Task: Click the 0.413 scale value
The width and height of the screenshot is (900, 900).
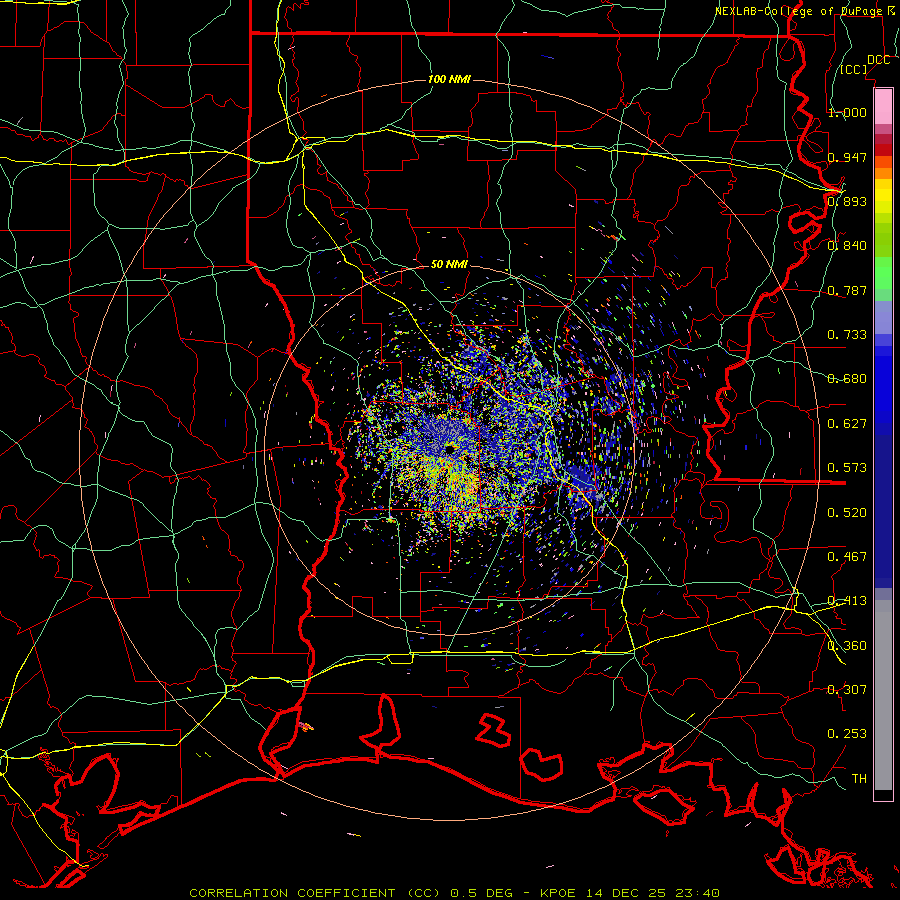Action: [847, 600]
